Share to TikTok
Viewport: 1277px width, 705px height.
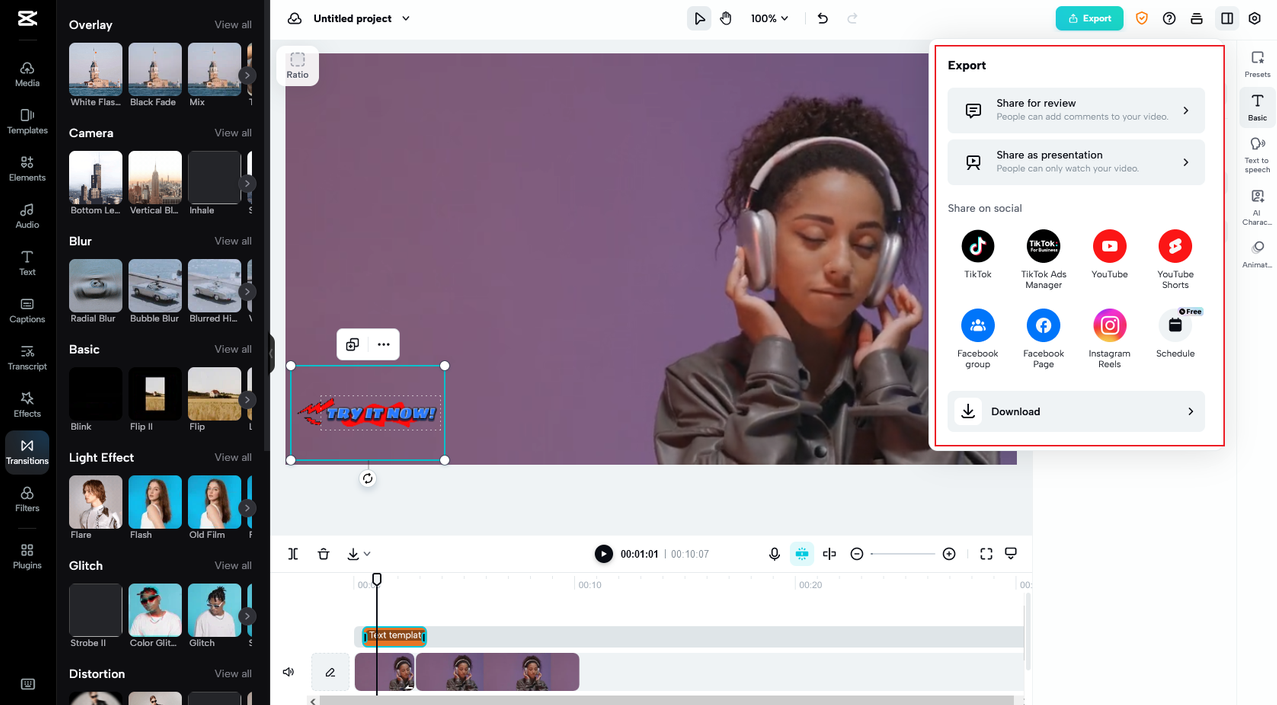tap(978, 254)
